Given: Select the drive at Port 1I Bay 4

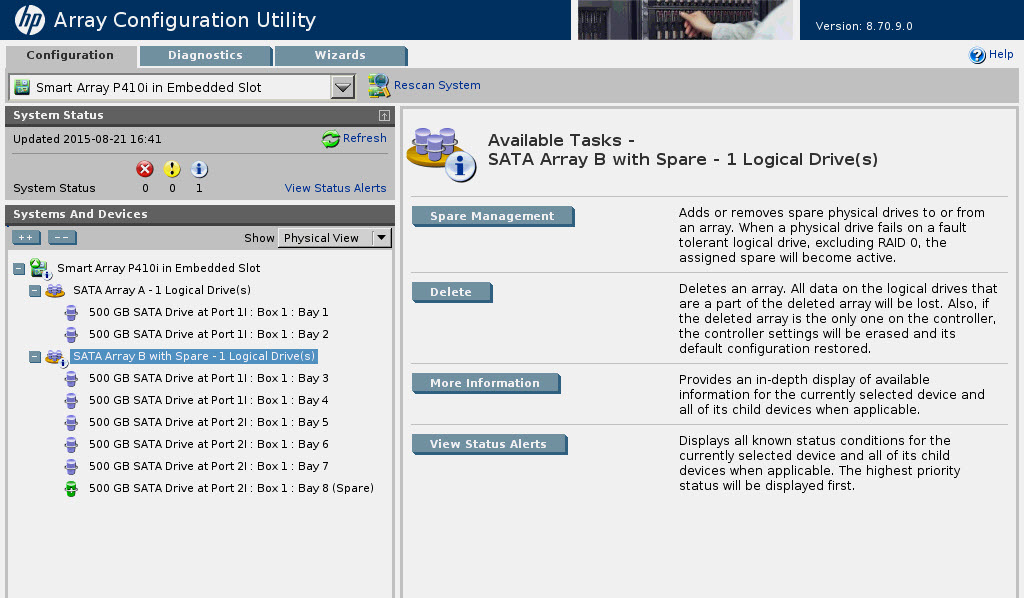Looking at the screenshot, I should tap(208, 400).
